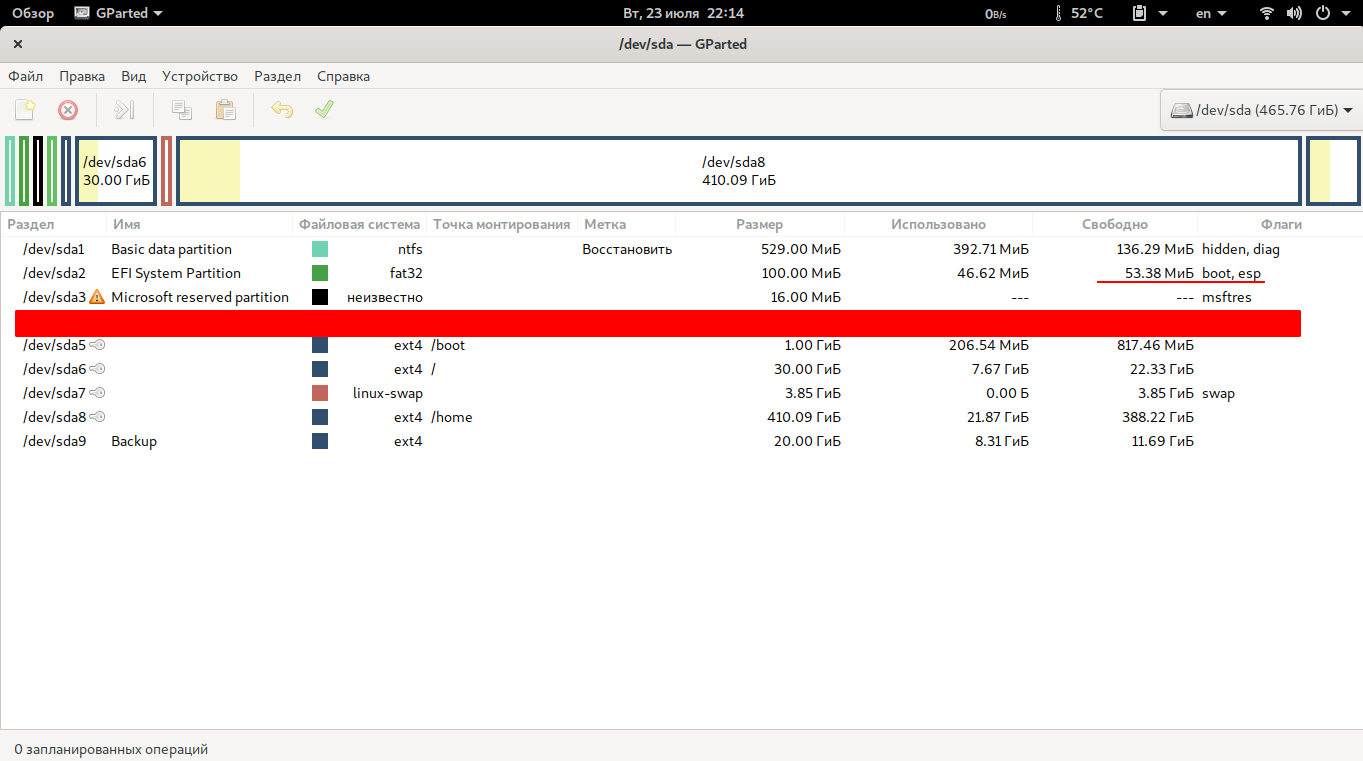Click the green fat32 color swatch

320,273
